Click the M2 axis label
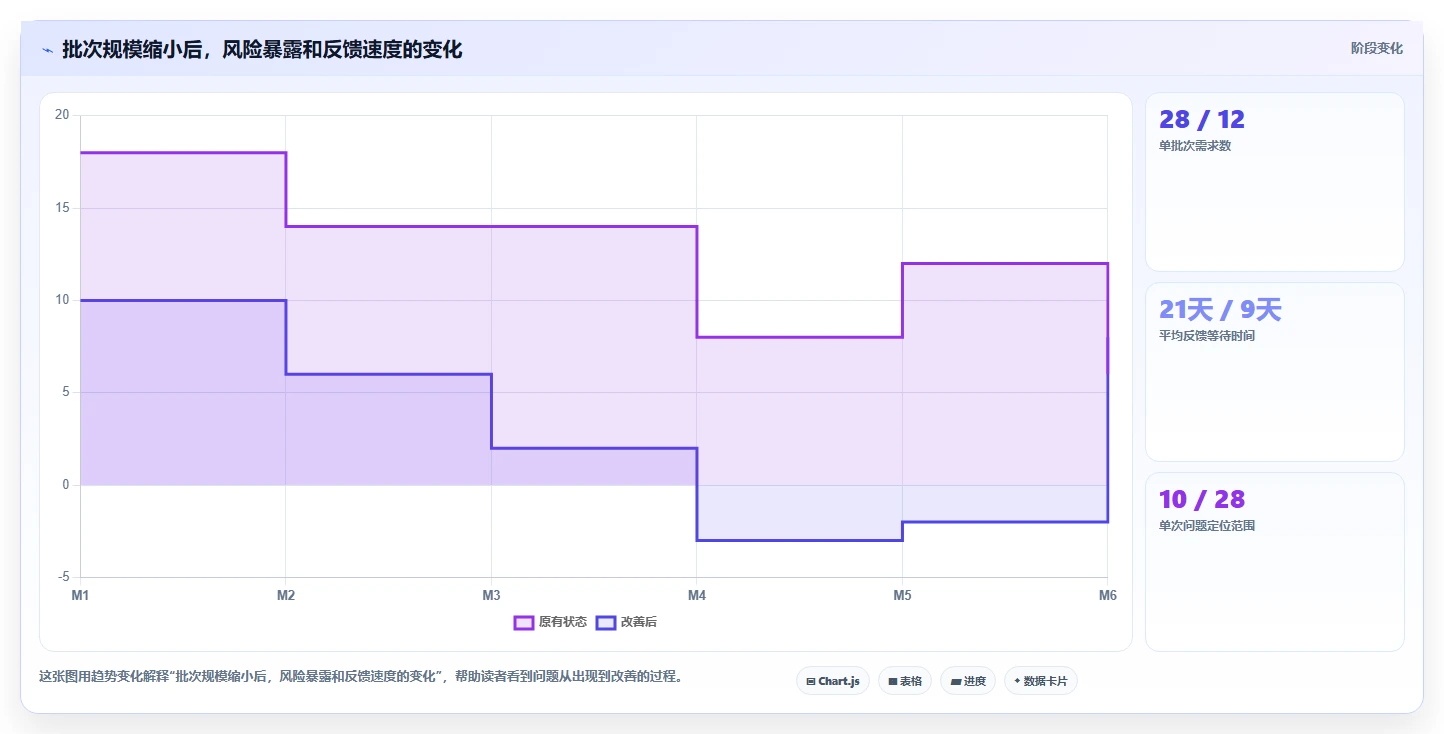Viewport: 1444px width, 734px height. [x=286, y=596]
